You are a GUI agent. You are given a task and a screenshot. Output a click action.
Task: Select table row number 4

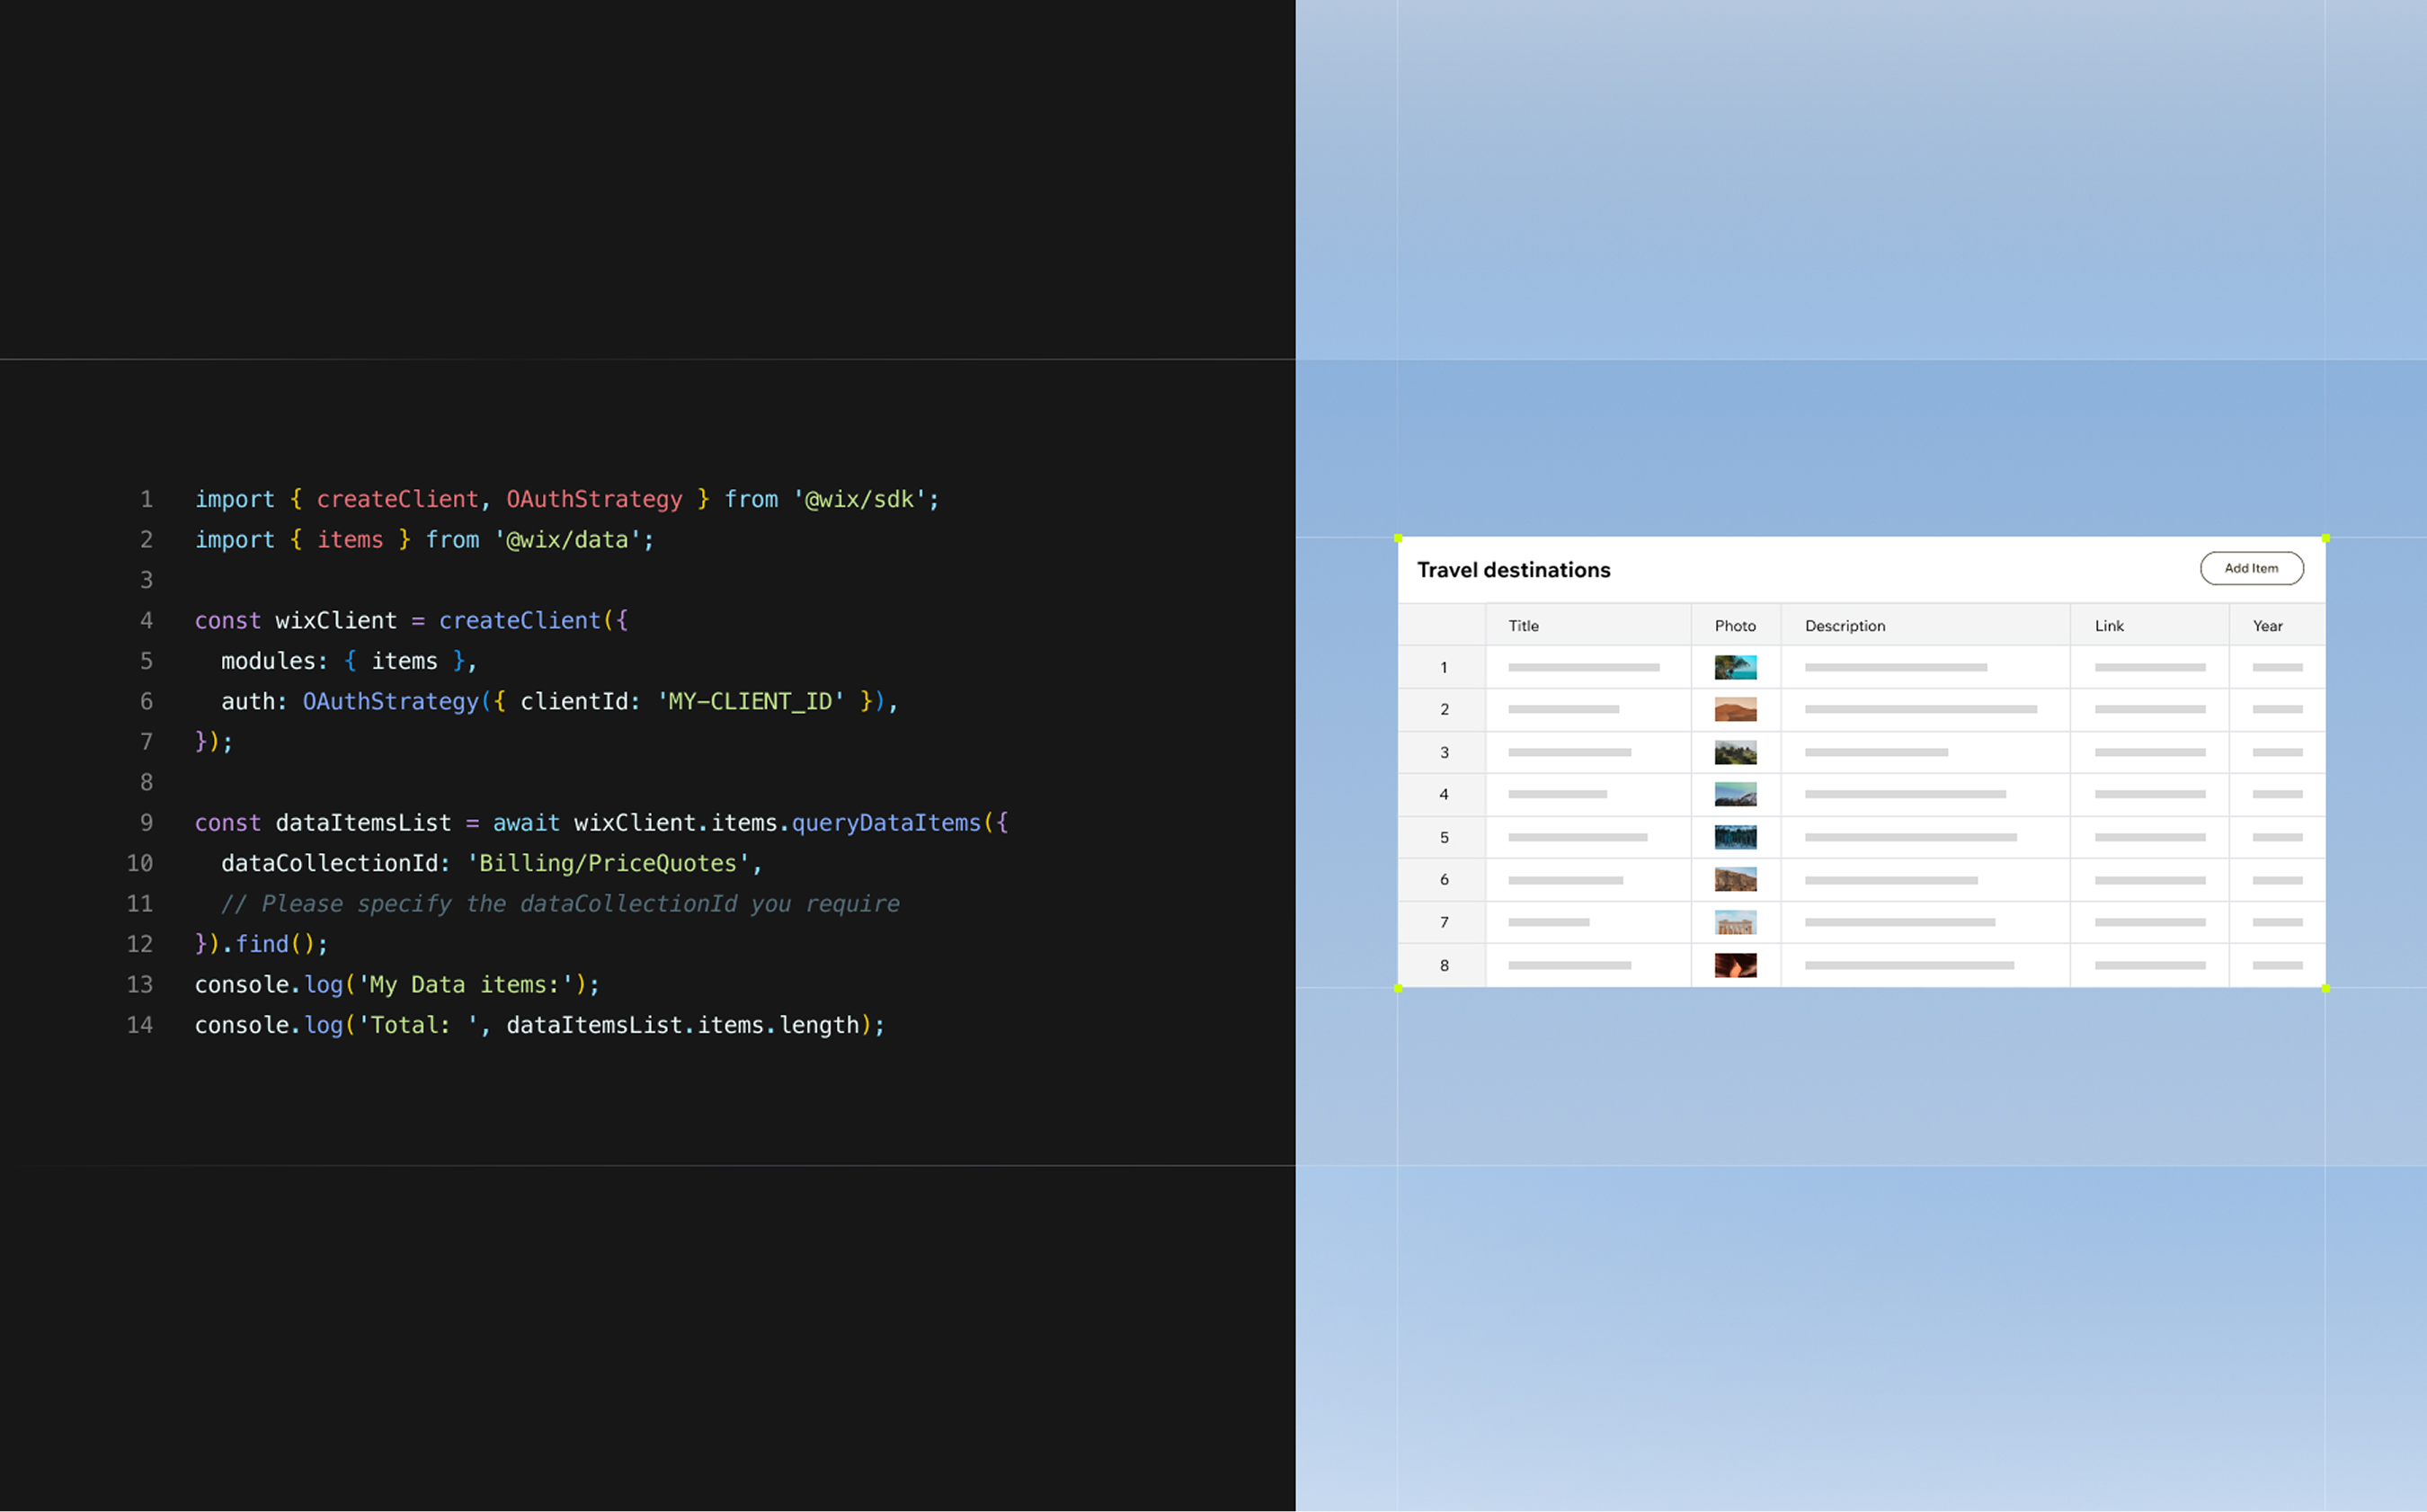click(1443, 794)
